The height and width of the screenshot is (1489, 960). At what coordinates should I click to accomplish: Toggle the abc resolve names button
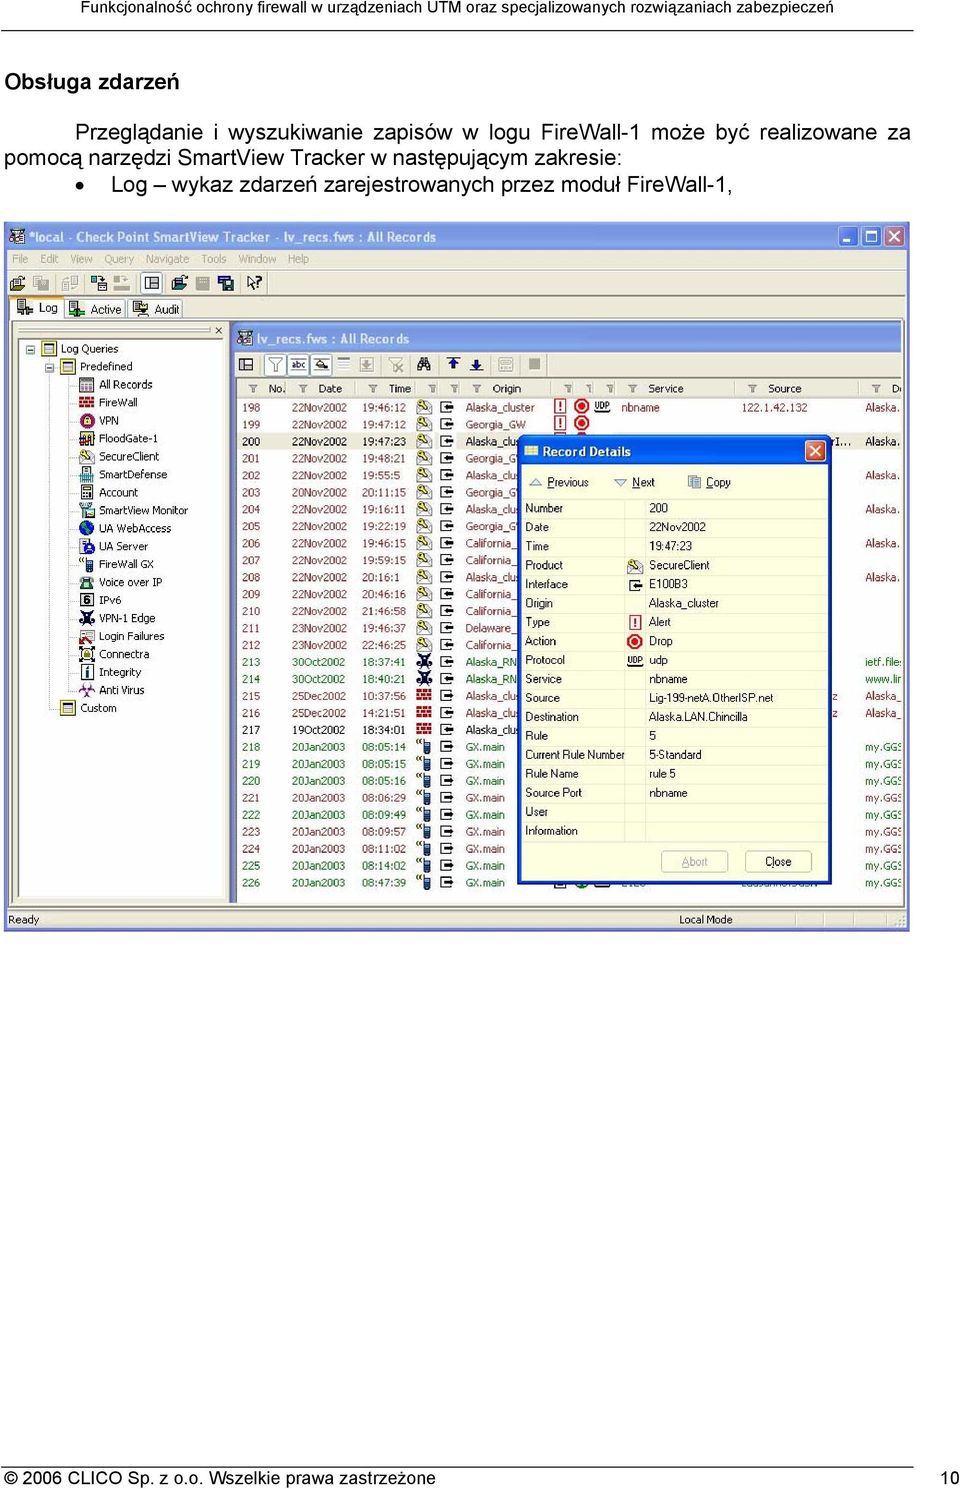coord(298,365)
